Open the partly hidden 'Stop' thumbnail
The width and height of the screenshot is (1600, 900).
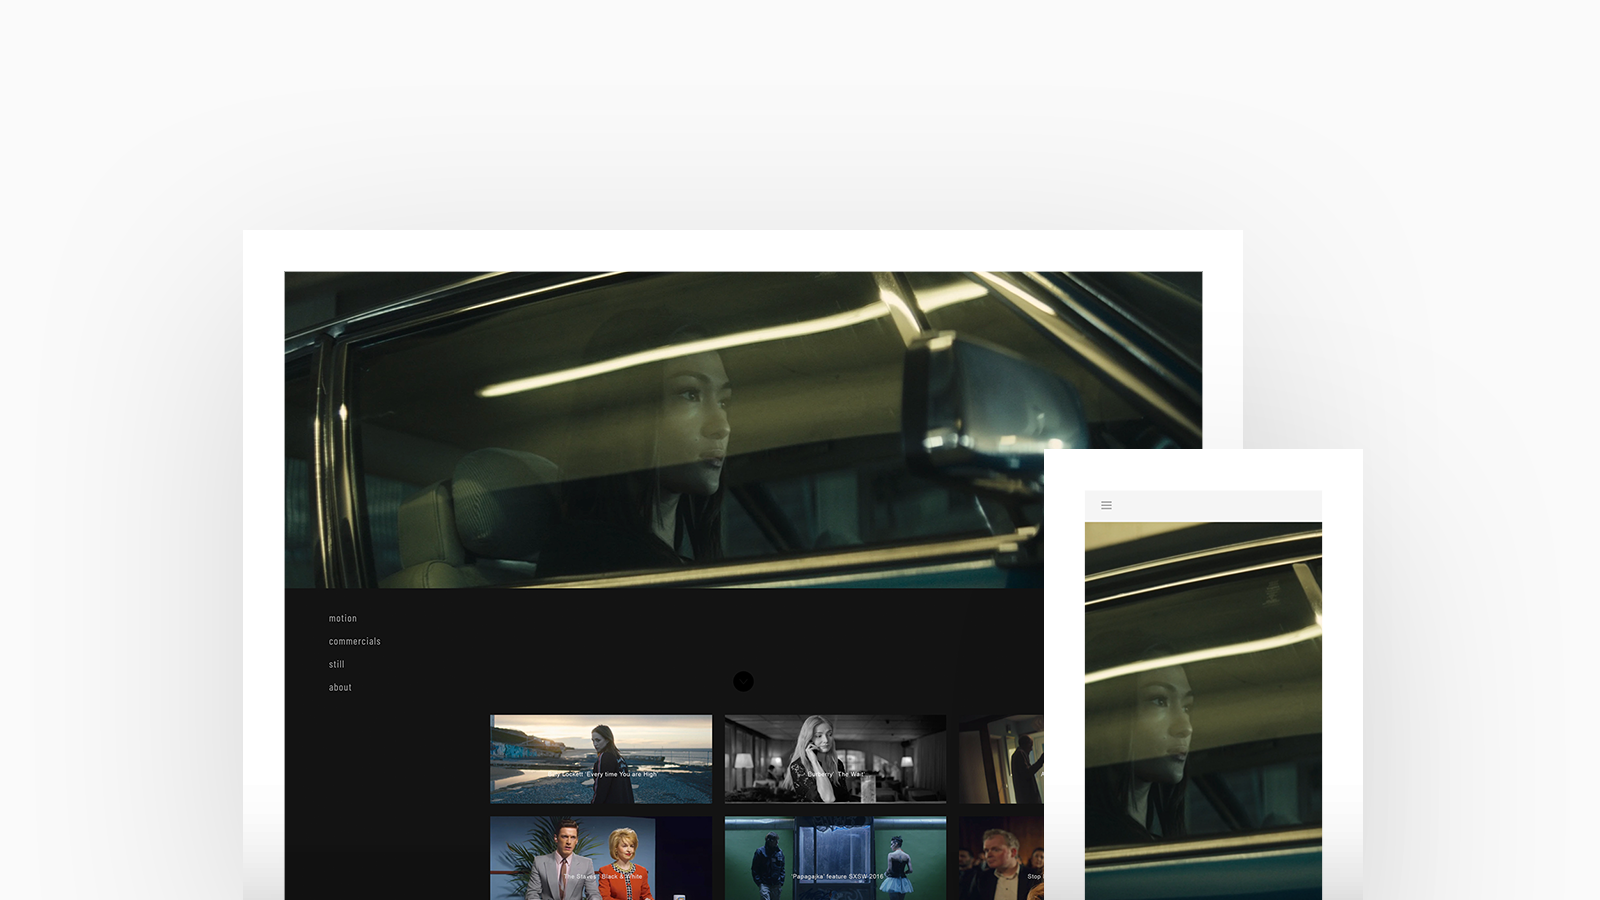point(1001,858)
